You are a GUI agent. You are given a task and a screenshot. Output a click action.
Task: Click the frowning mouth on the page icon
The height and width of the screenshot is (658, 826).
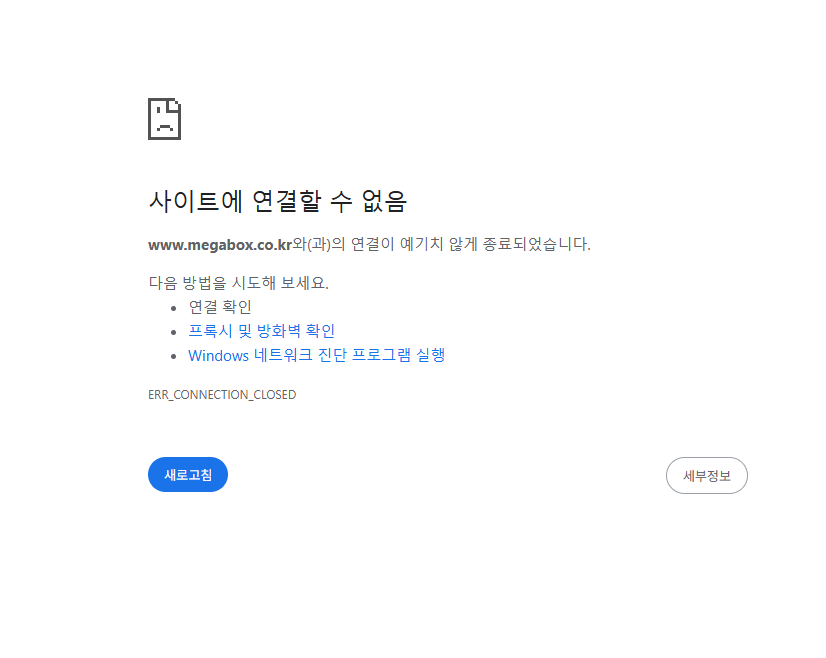(x=164, y=127)
